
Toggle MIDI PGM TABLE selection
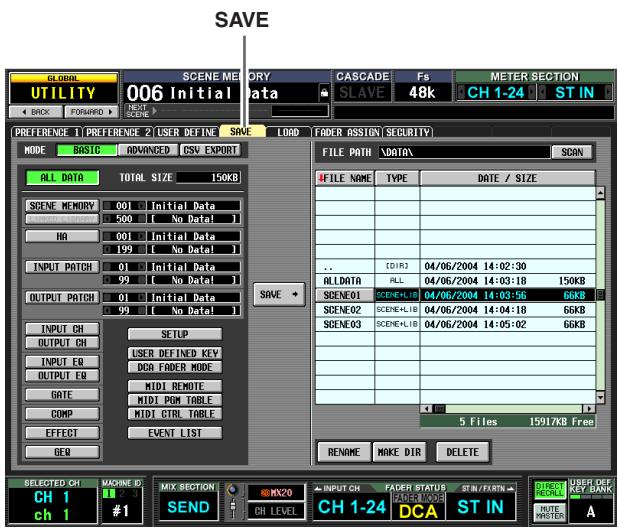(x=175, y=400)
